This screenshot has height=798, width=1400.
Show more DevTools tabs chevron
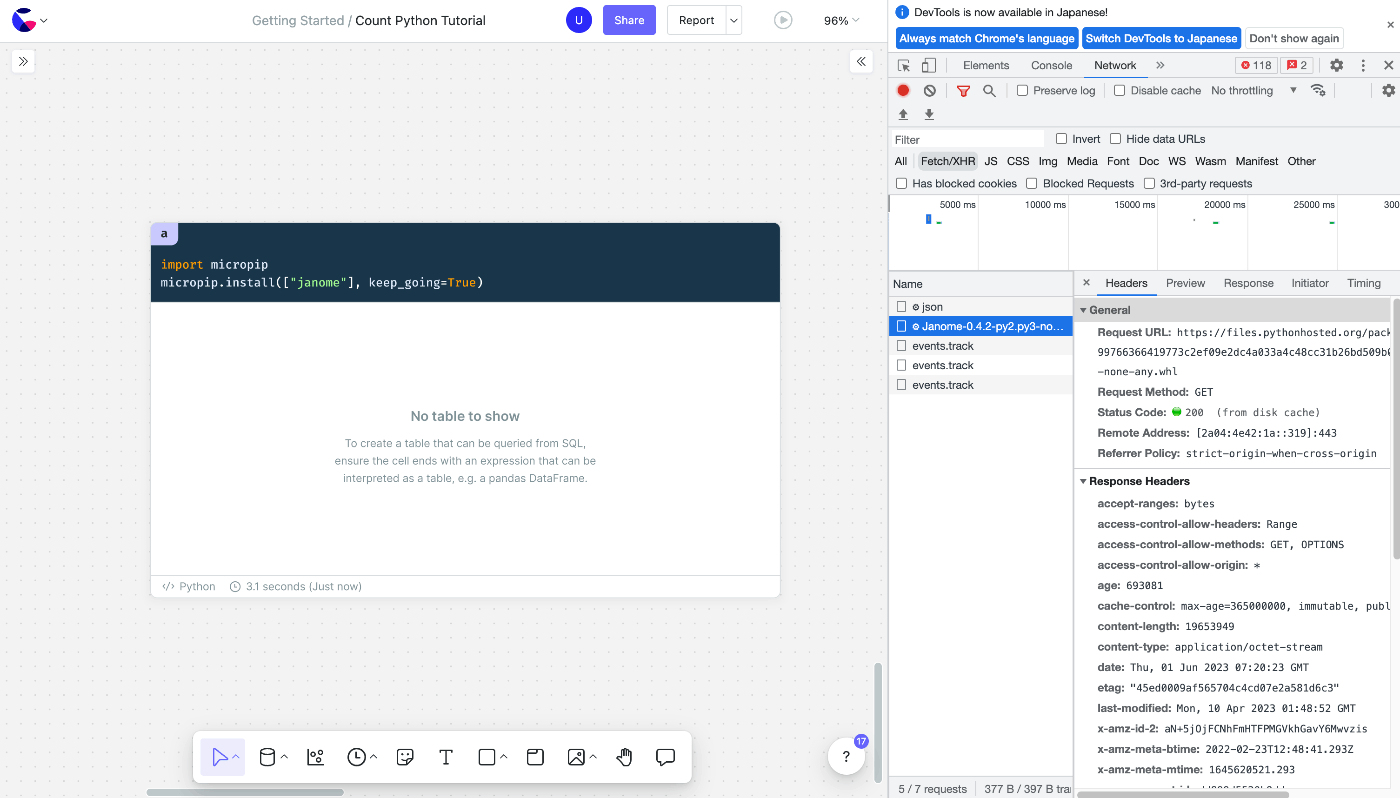(x=1160, y=65)
